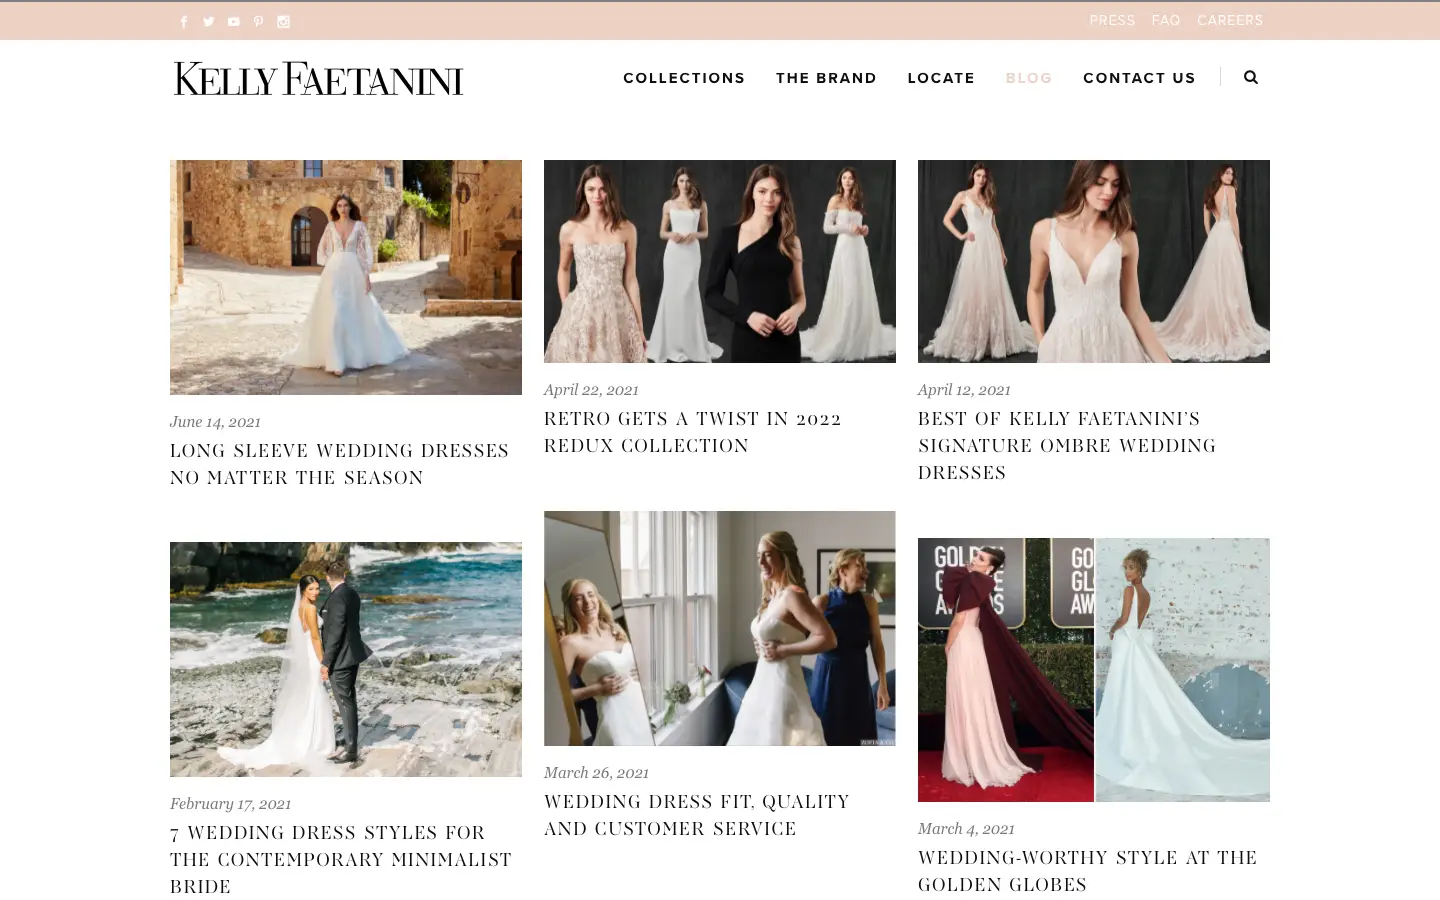Open the FAQ link
Screen dimensions: 1440x900
point(1166,20)
